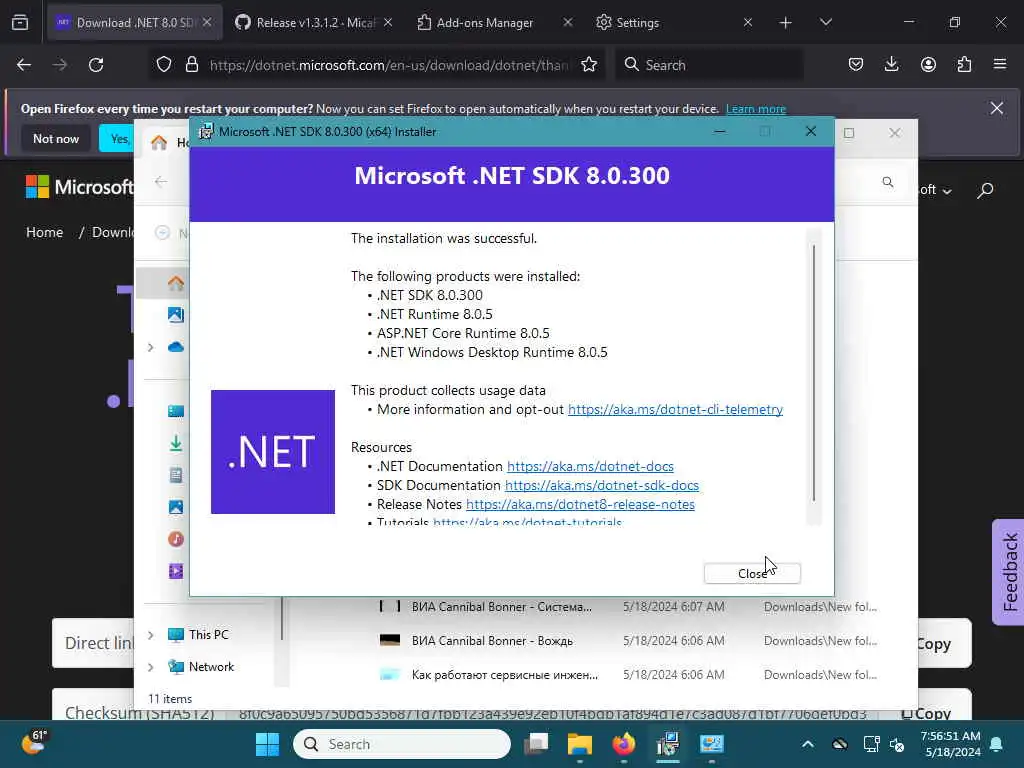Viewport: 1024px width, 768px height.
Task: Open the Feedback side tab
Action: [1010, 572]
